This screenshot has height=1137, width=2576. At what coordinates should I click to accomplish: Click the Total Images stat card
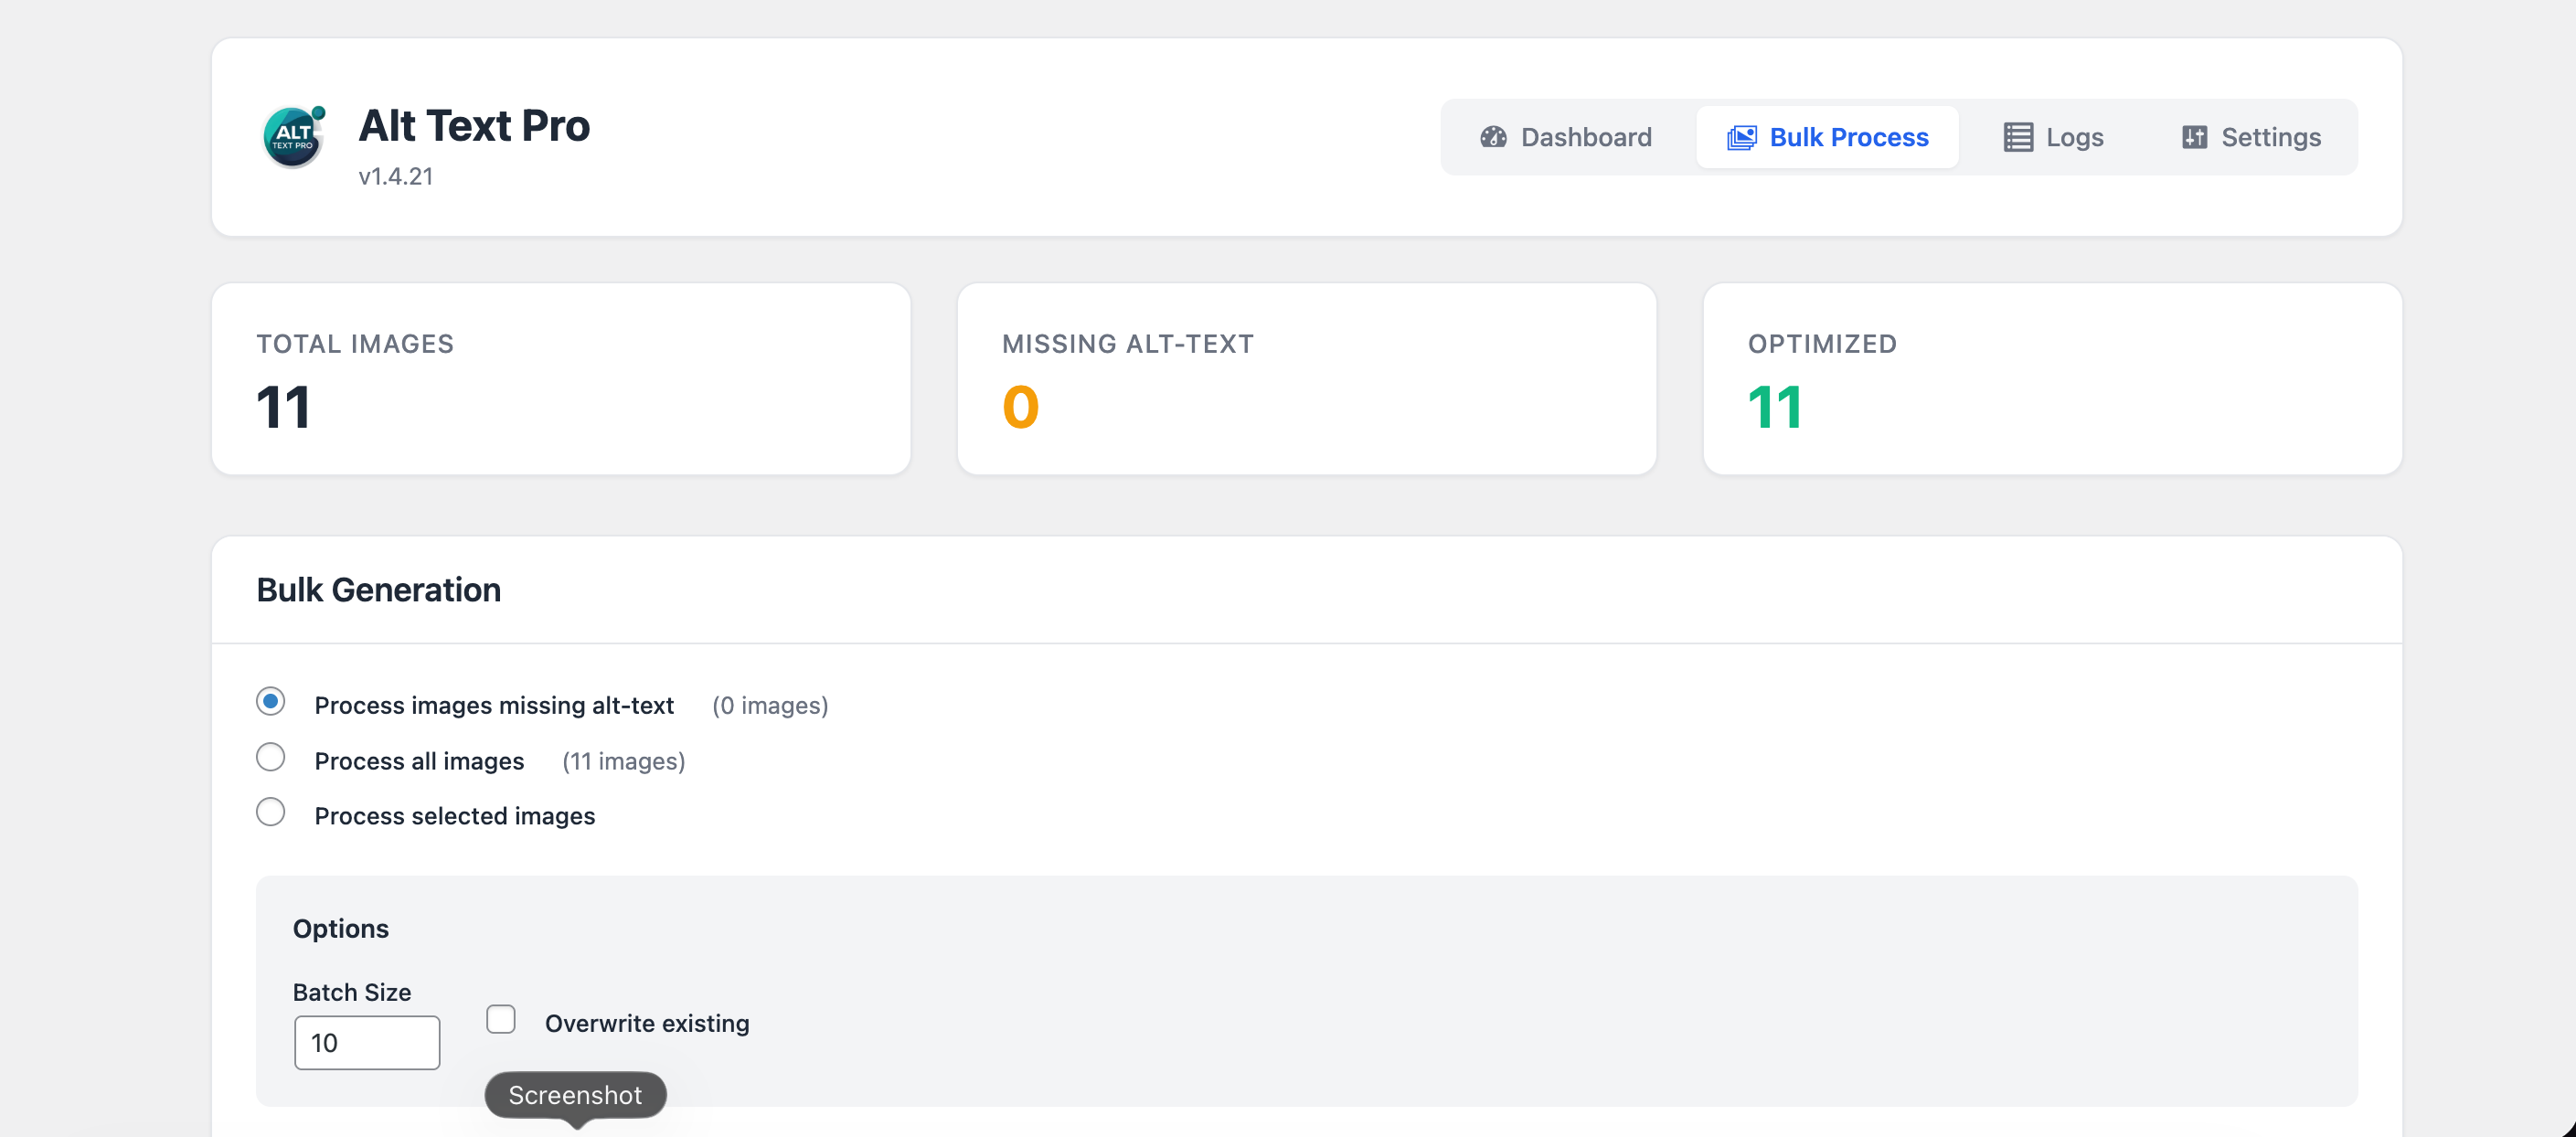[x=560, y=379]
